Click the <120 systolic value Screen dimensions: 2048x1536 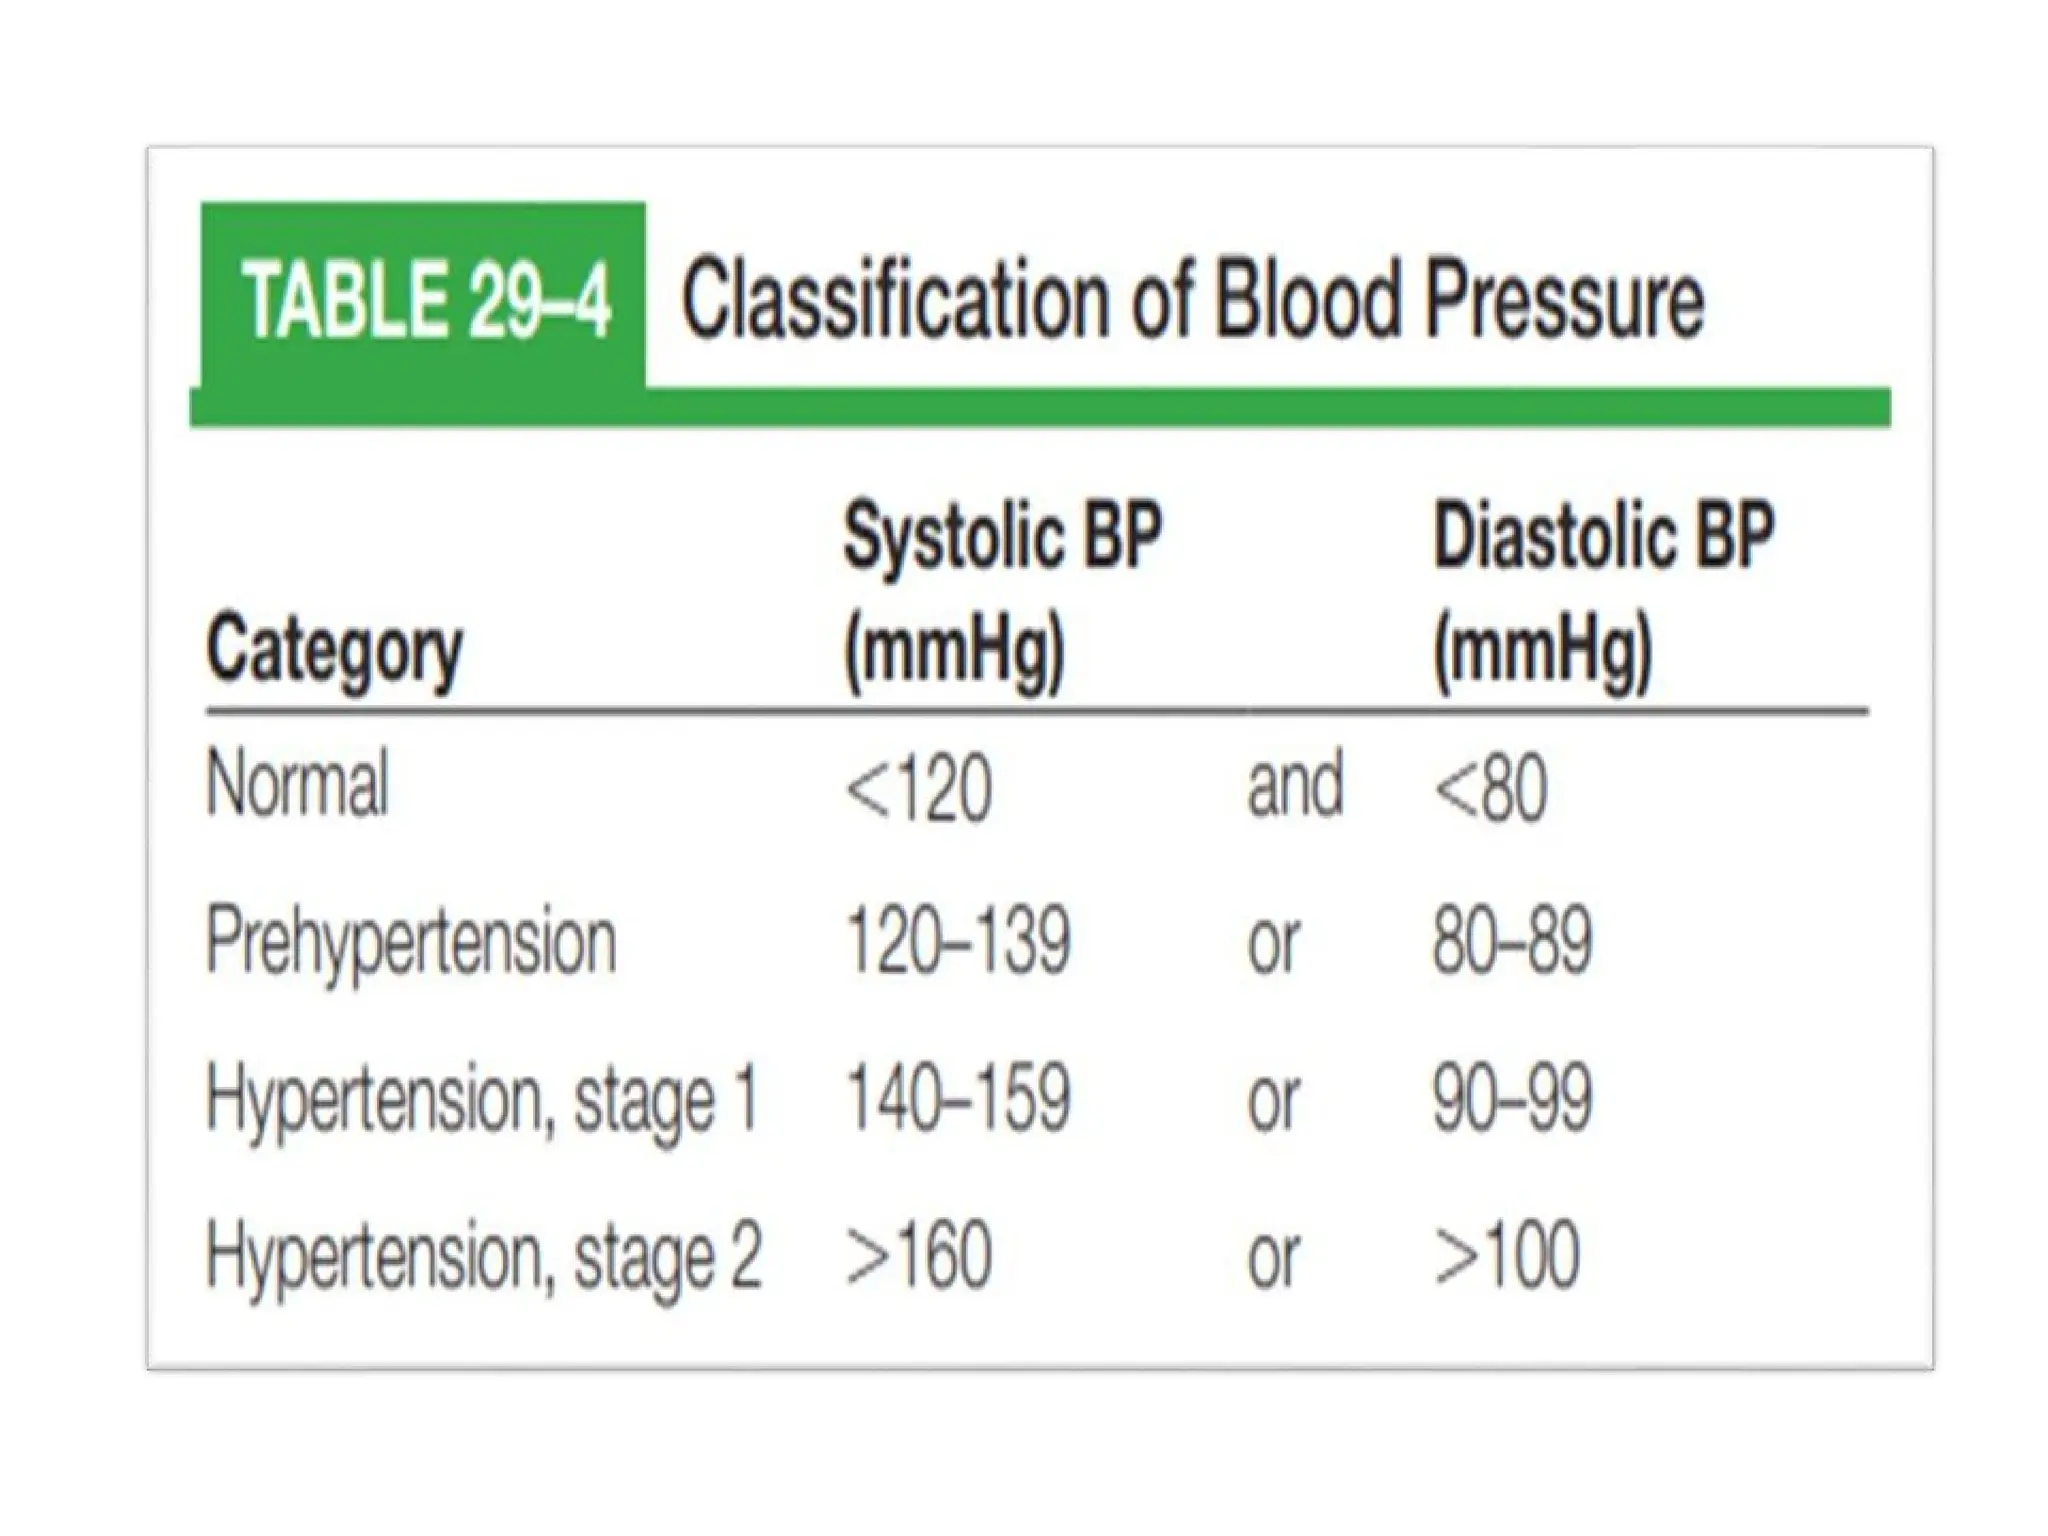(x=918, y=788)
